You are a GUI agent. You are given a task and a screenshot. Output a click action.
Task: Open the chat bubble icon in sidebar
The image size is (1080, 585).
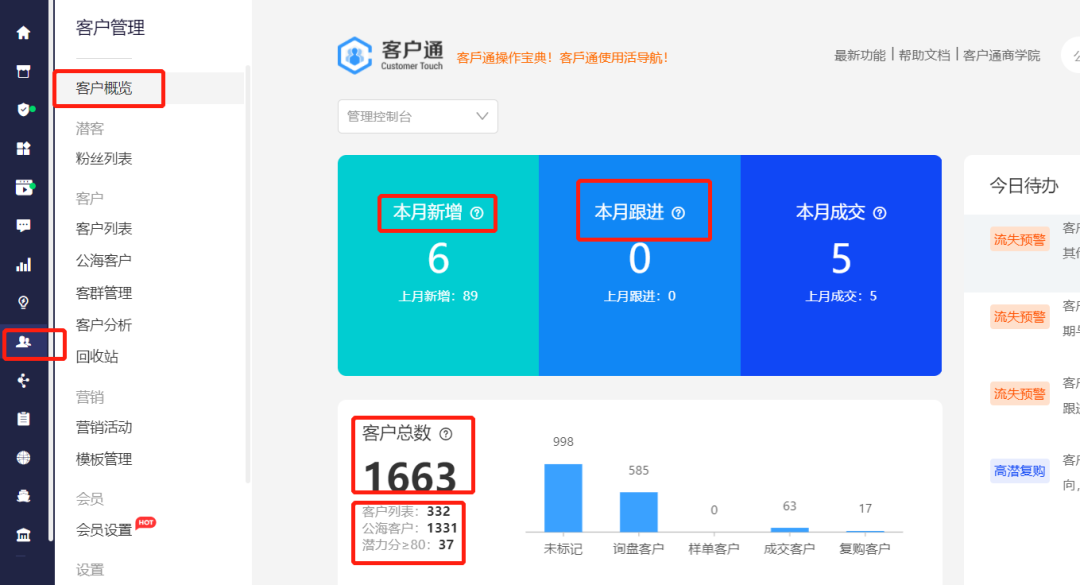point(22,226)
